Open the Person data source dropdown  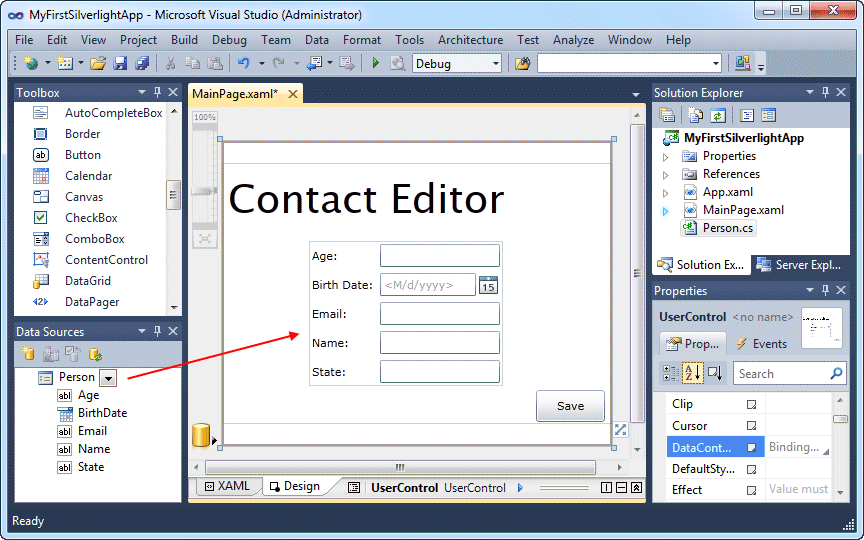108,378
